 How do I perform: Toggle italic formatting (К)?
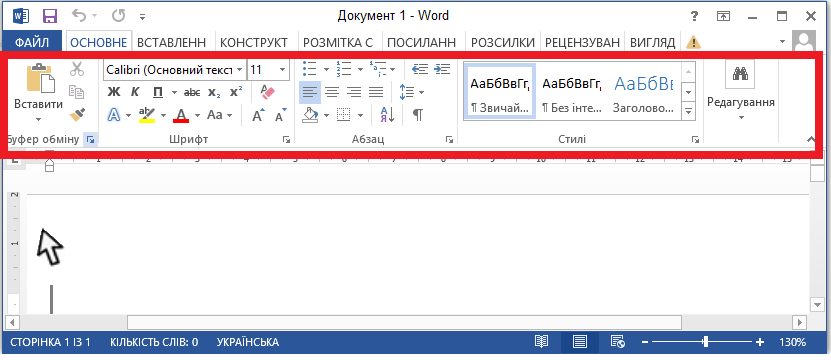135,92
